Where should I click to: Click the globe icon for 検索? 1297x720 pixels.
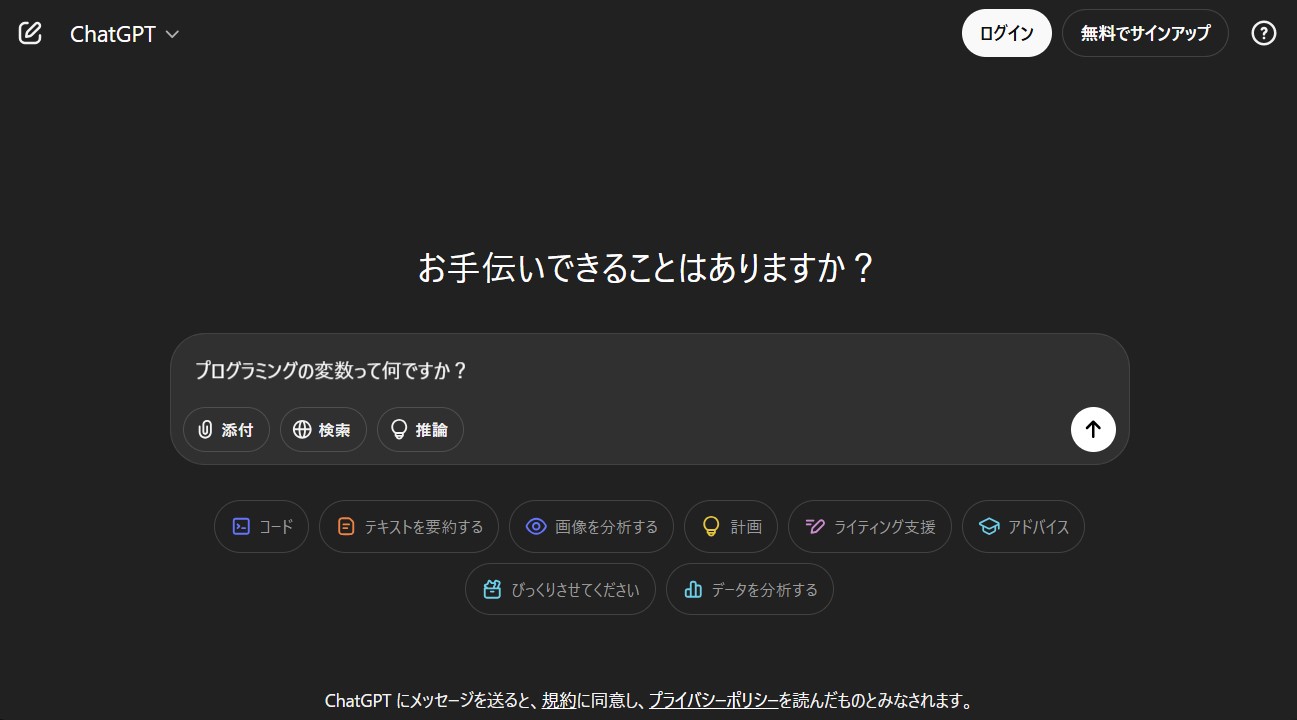[302, 430]
